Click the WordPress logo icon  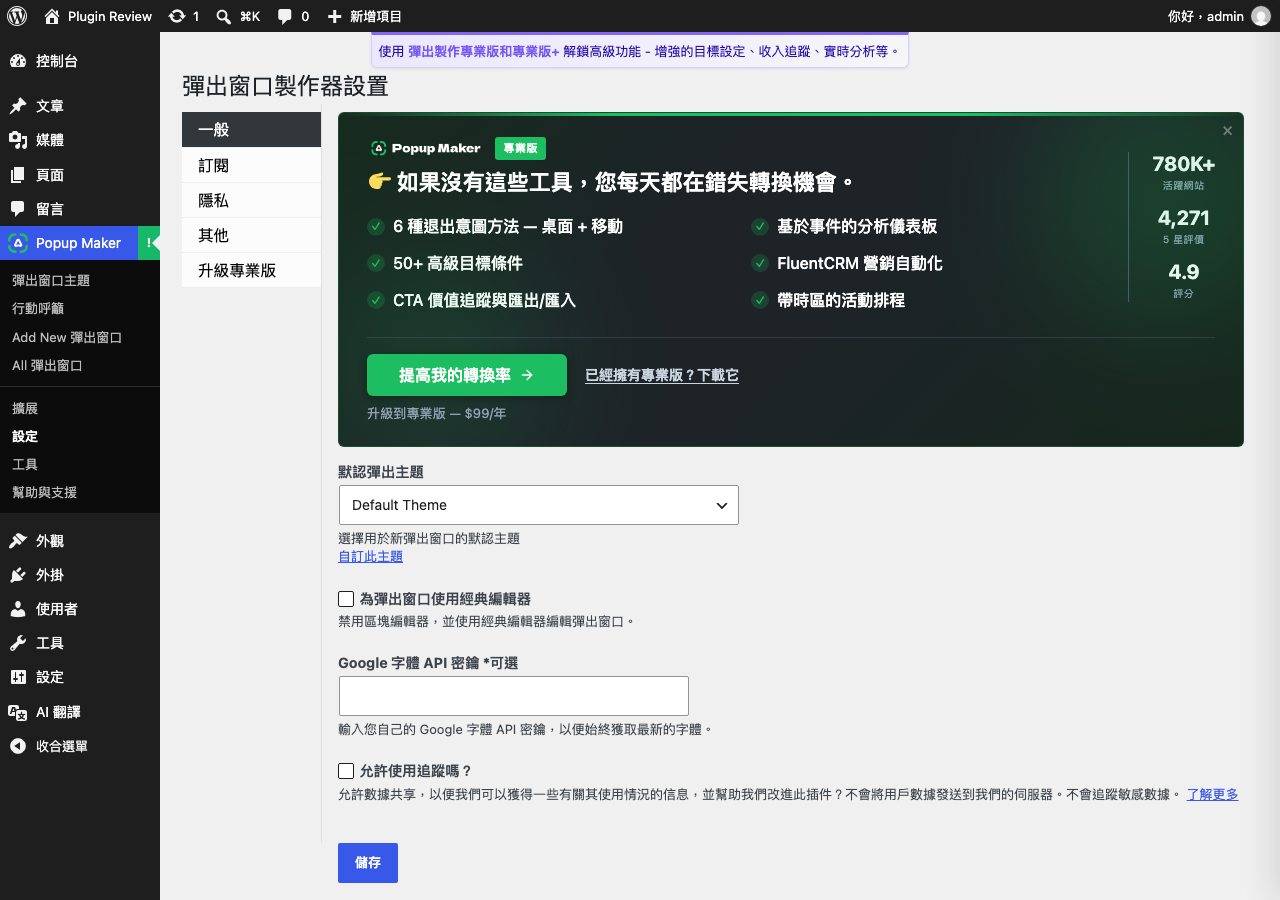pyautogui.click(x=17, y=16)
